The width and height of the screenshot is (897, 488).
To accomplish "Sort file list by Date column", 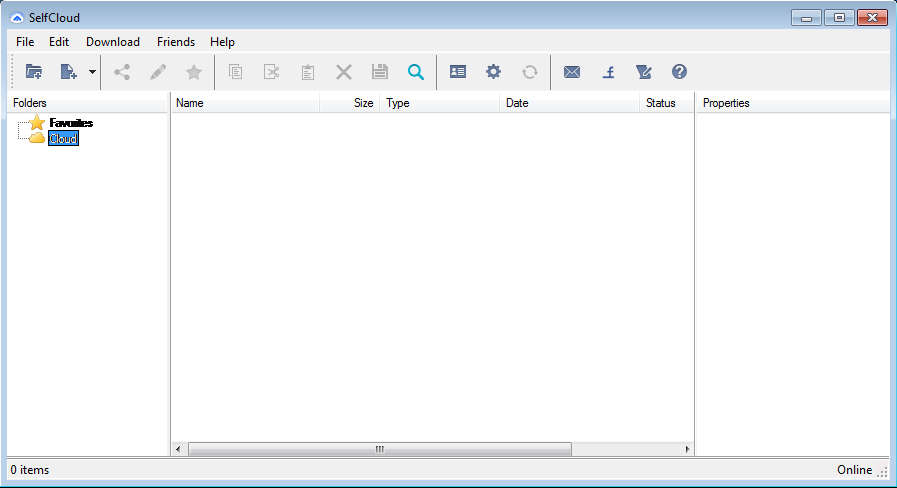I will (x=569, y=103).
